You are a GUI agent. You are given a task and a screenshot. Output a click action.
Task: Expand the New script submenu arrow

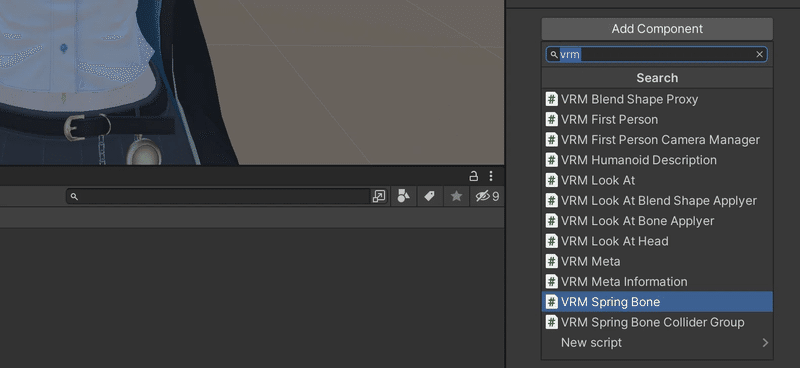(x=765, y=342)
